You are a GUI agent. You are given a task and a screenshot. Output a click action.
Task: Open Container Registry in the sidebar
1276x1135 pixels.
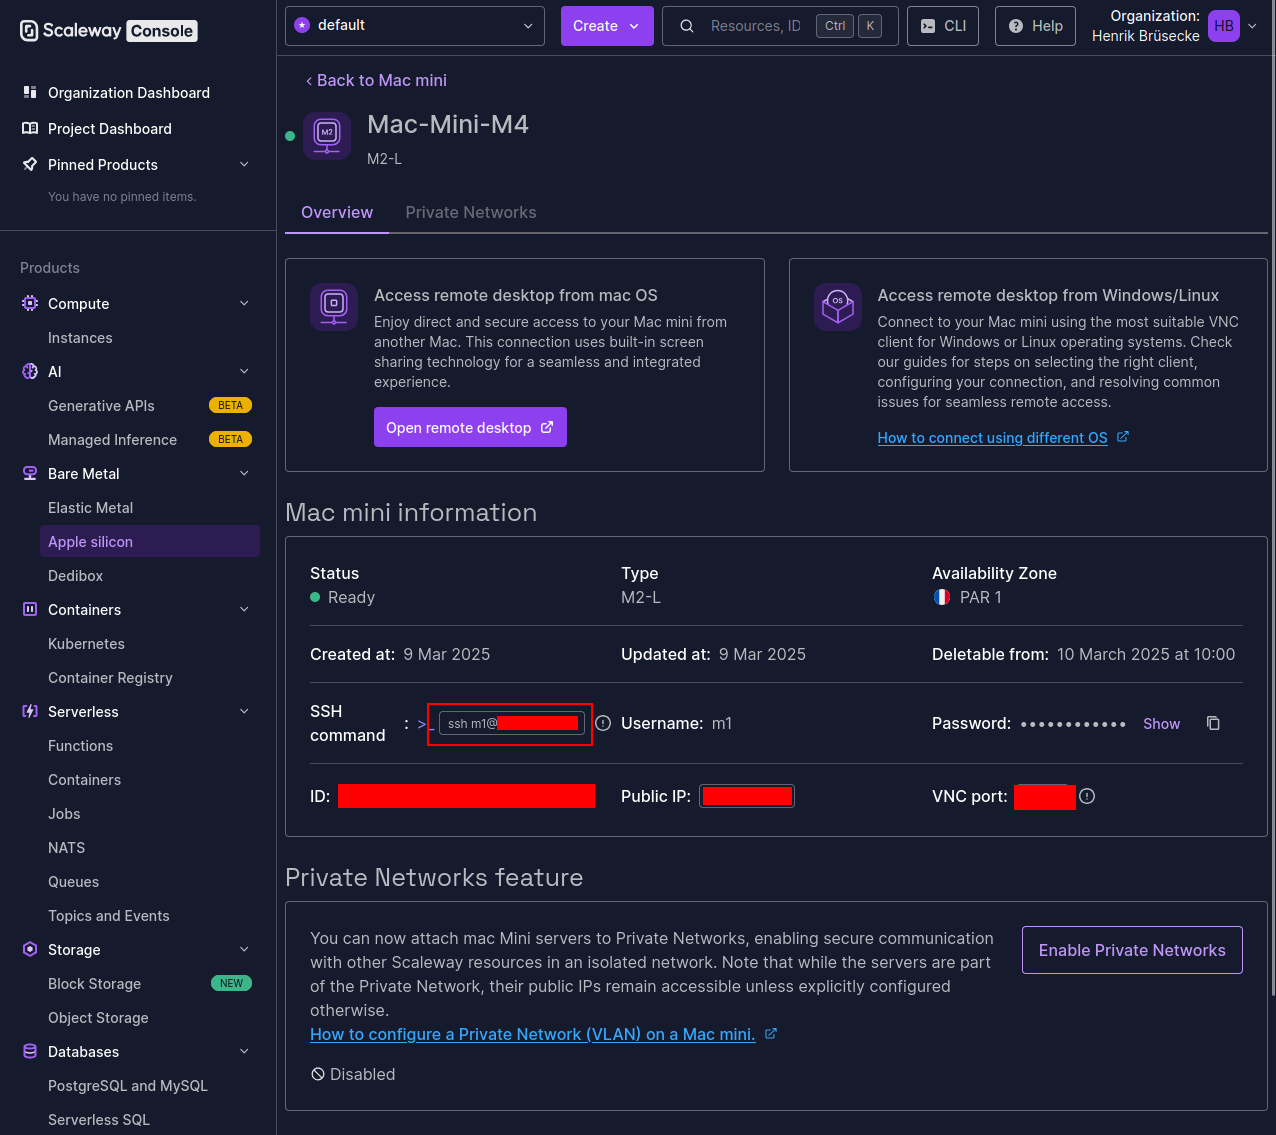(110, 678)
